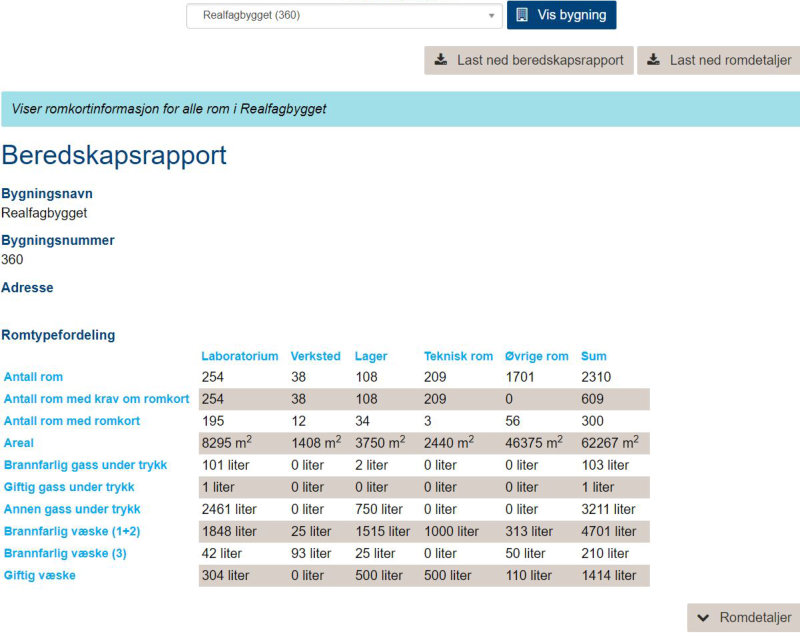Click the 304 liter Giftig væske value

click(226, 575)
